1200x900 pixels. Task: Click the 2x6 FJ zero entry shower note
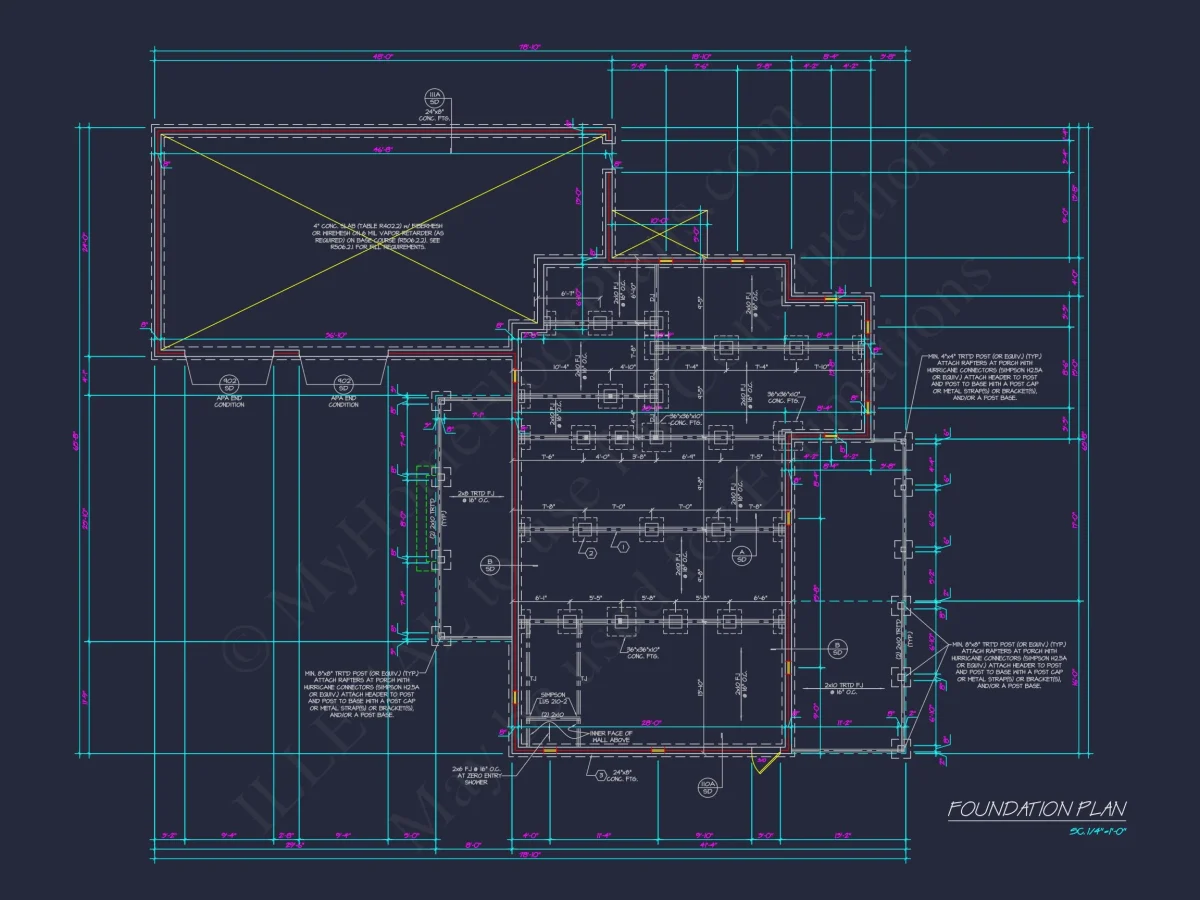pos(476,776)
